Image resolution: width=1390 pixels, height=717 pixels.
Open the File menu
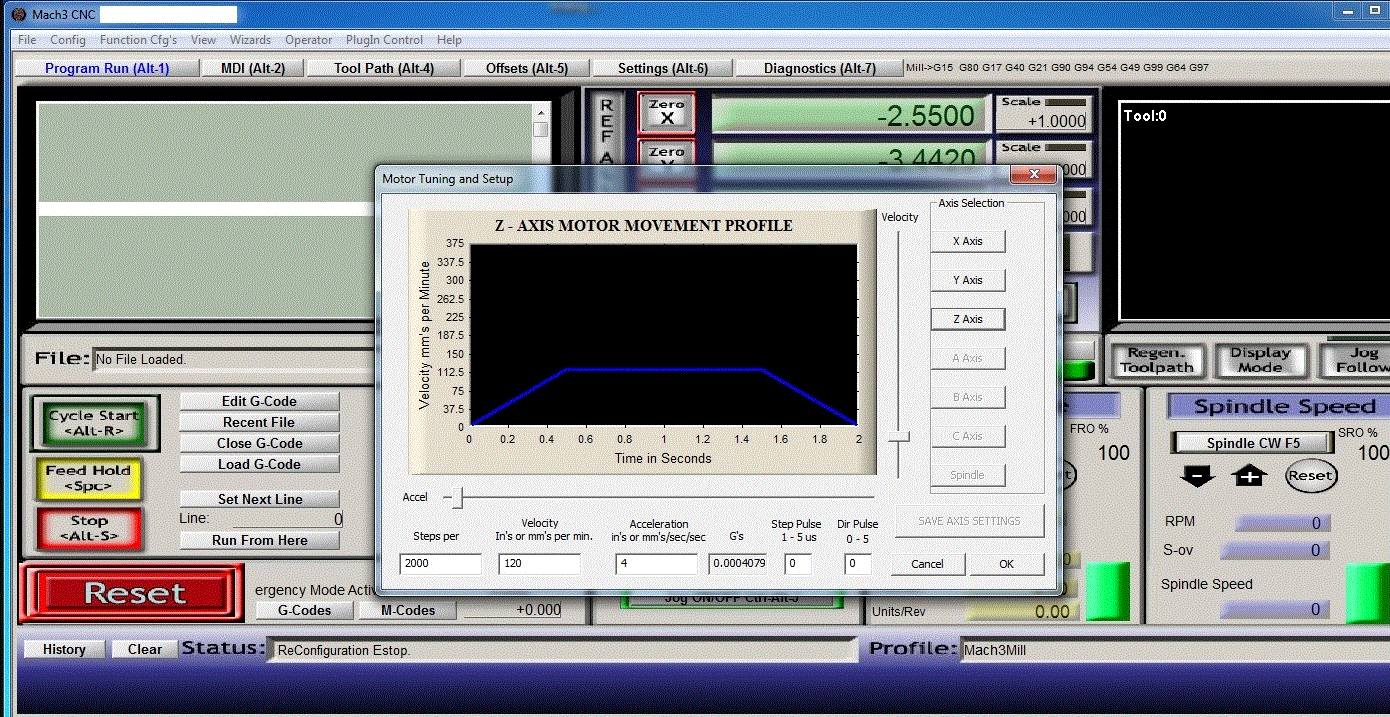27,40
